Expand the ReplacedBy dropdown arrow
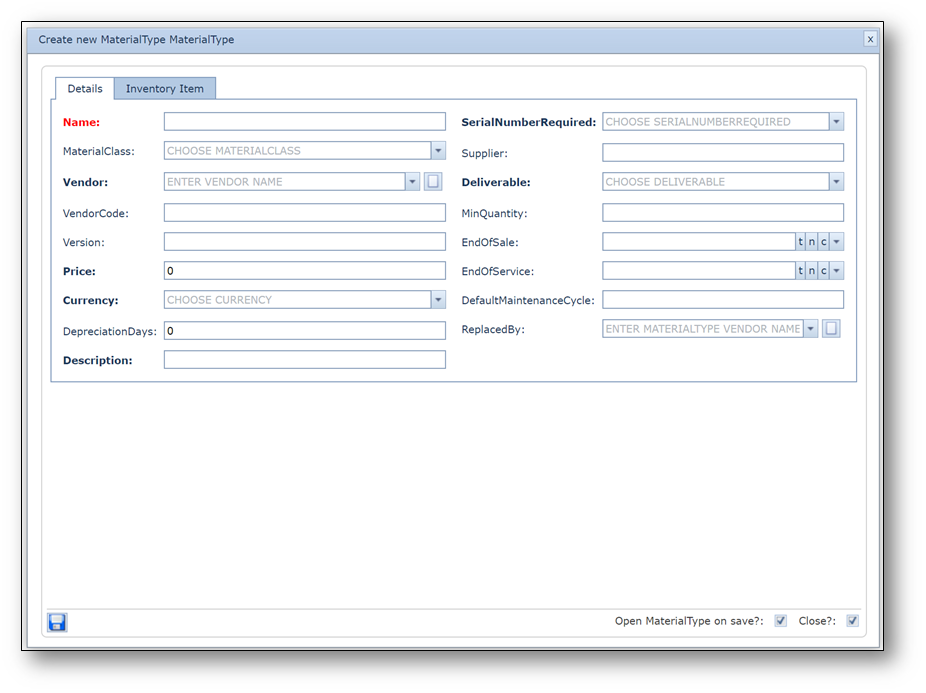 (x=810, y=328)
